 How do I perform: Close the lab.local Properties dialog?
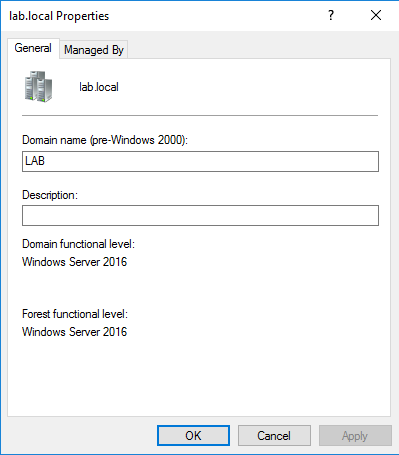tap(376, 15)
